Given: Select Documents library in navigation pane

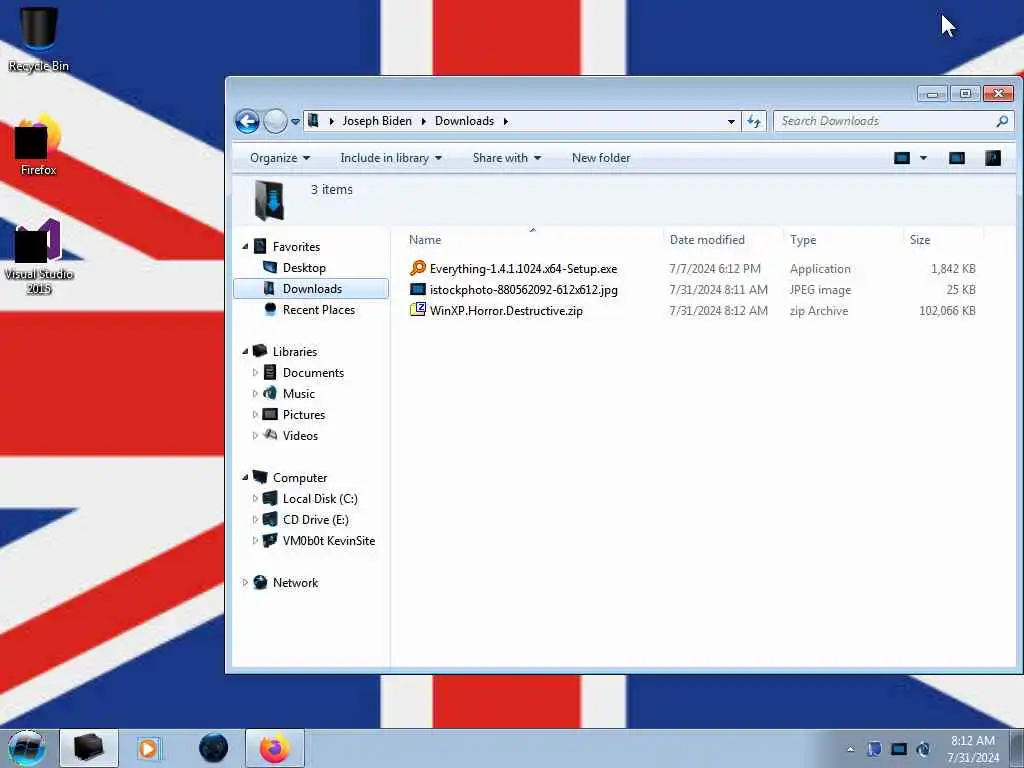Looking at the screenshot, I should (313, 372).
